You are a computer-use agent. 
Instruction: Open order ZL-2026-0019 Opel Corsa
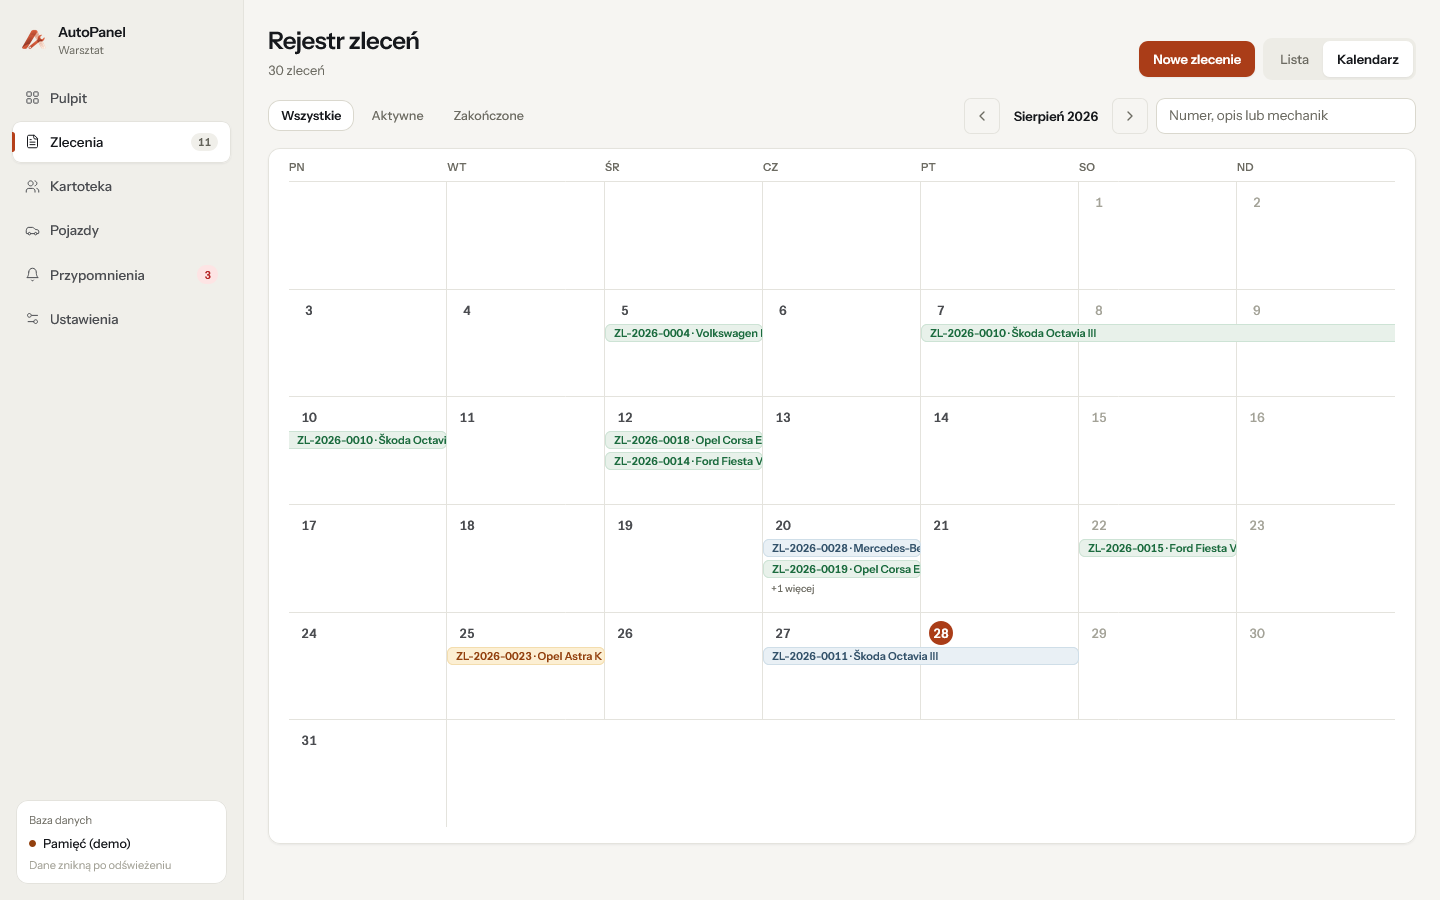tap(842, 569)
